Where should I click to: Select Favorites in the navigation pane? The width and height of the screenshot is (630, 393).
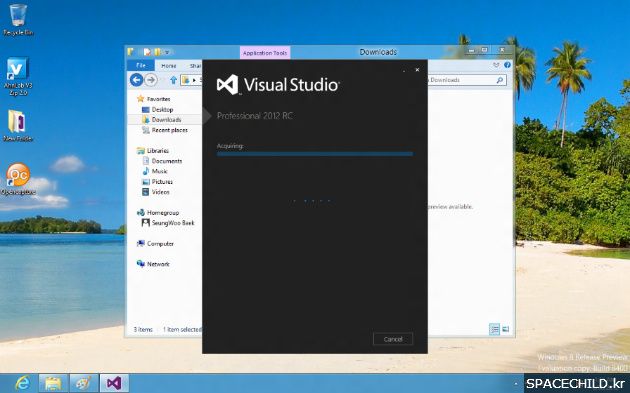pyautogui.click(x=158, y=99)
